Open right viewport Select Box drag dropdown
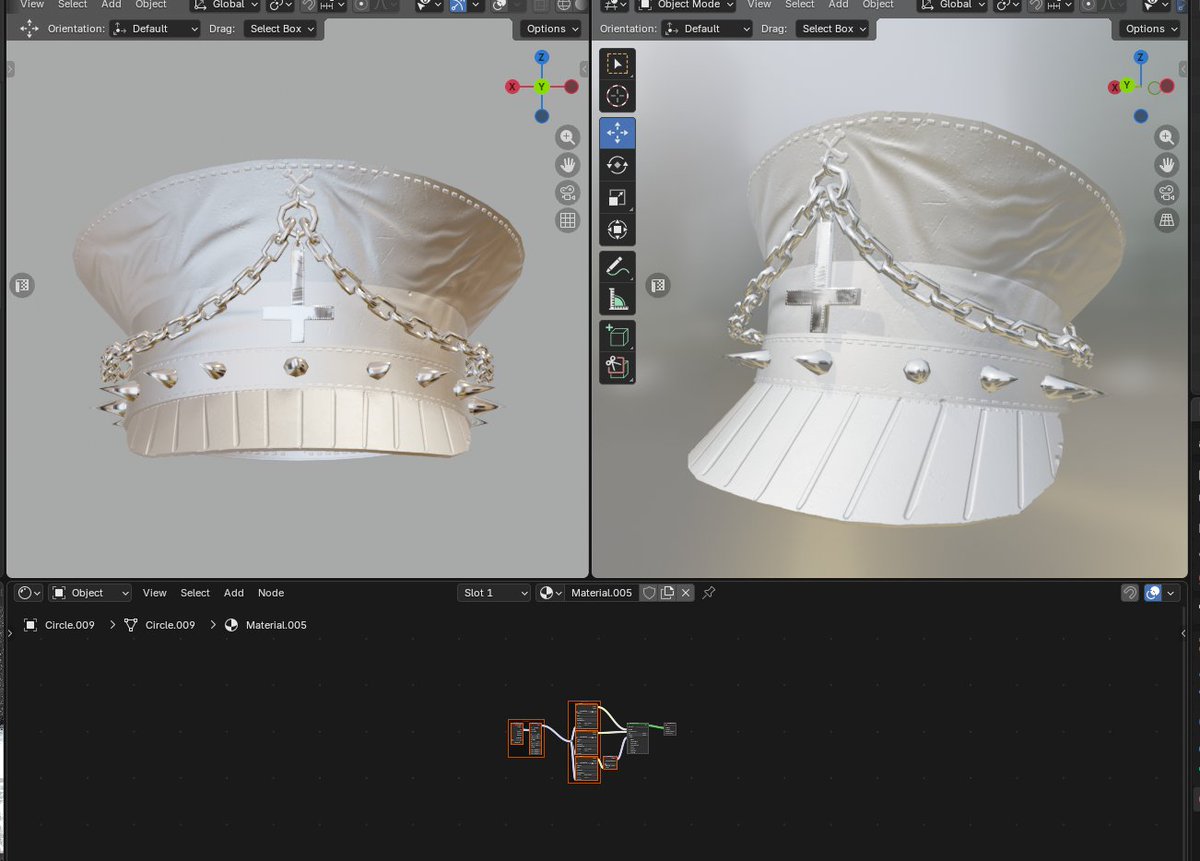The image size is (1200, 861). 834,29
